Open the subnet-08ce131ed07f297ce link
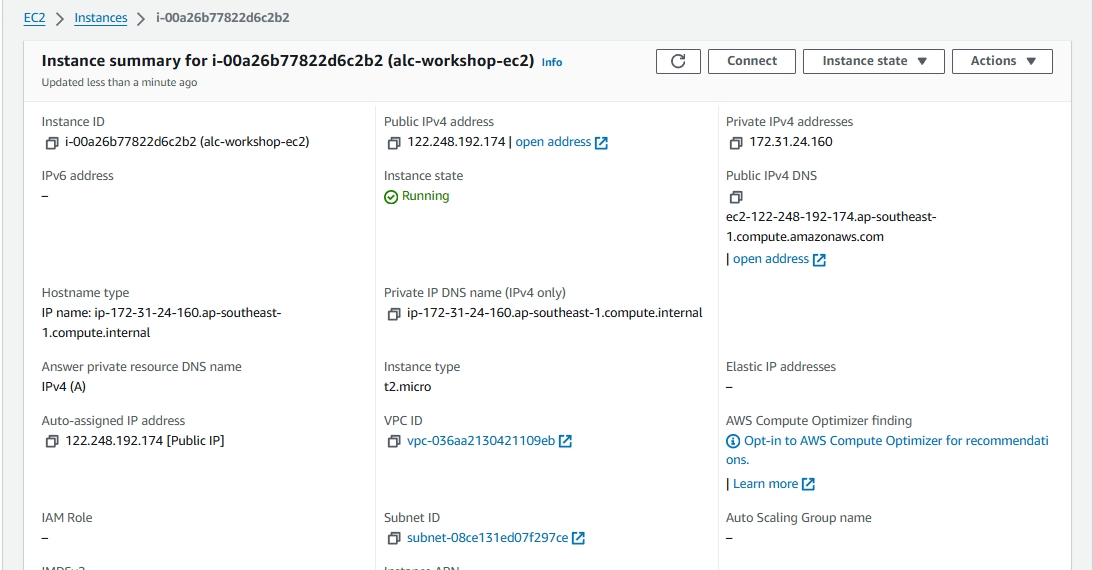The image size is (1093, 570). [487, 538]
